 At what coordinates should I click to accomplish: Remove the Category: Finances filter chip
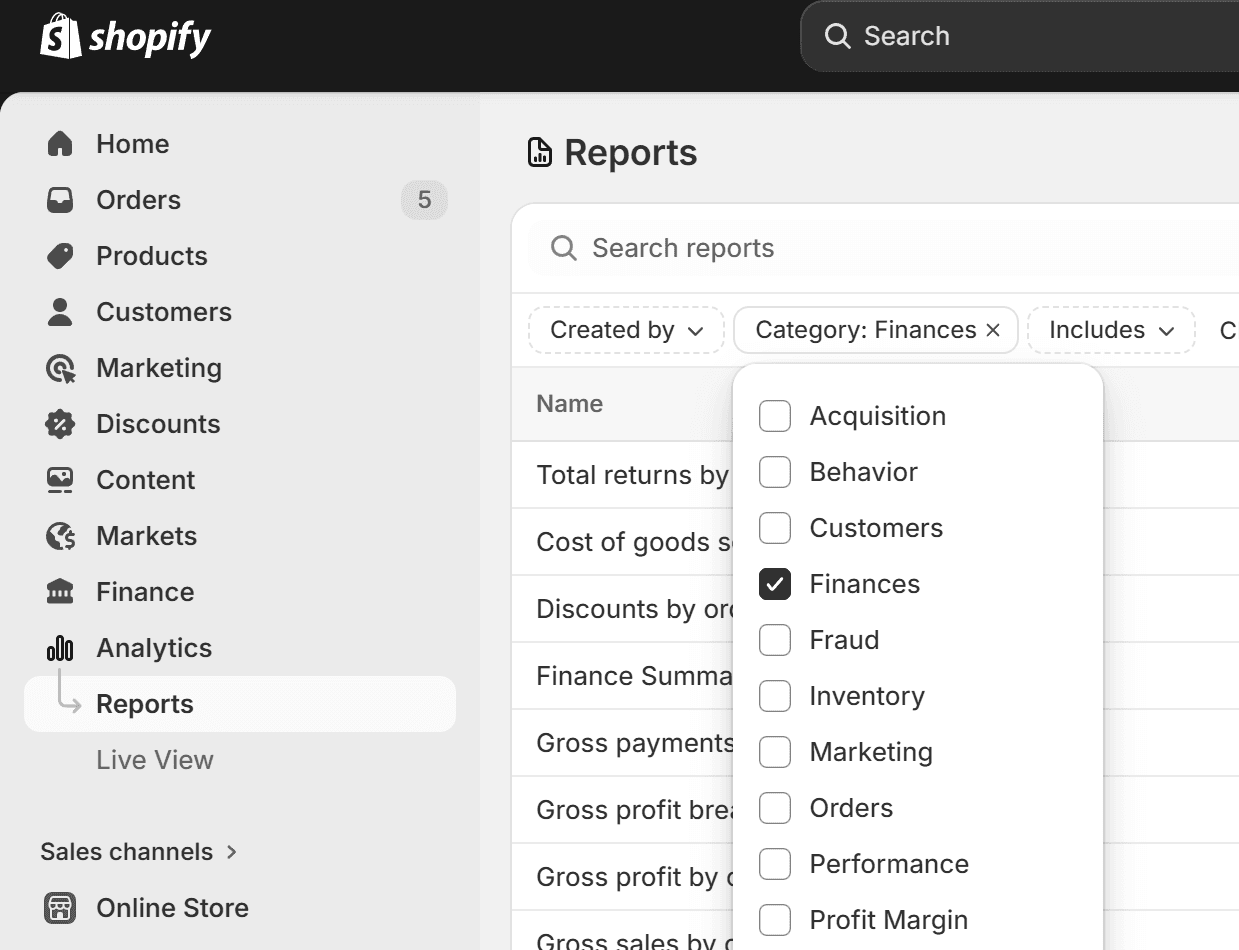(991, 329)
